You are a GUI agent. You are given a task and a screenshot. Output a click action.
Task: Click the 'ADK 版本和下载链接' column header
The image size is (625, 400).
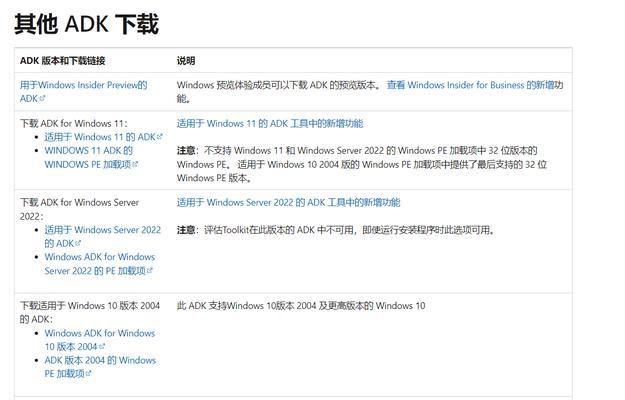tap(63, 61)
